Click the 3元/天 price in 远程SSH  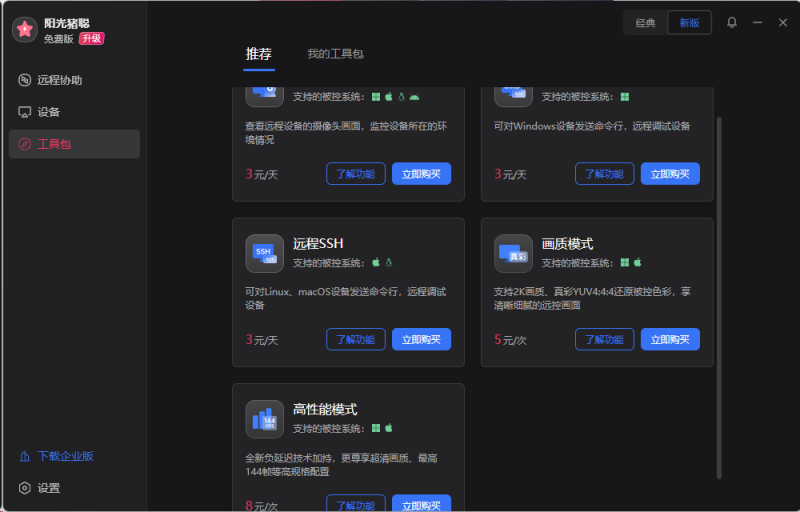tap(261, 340)
